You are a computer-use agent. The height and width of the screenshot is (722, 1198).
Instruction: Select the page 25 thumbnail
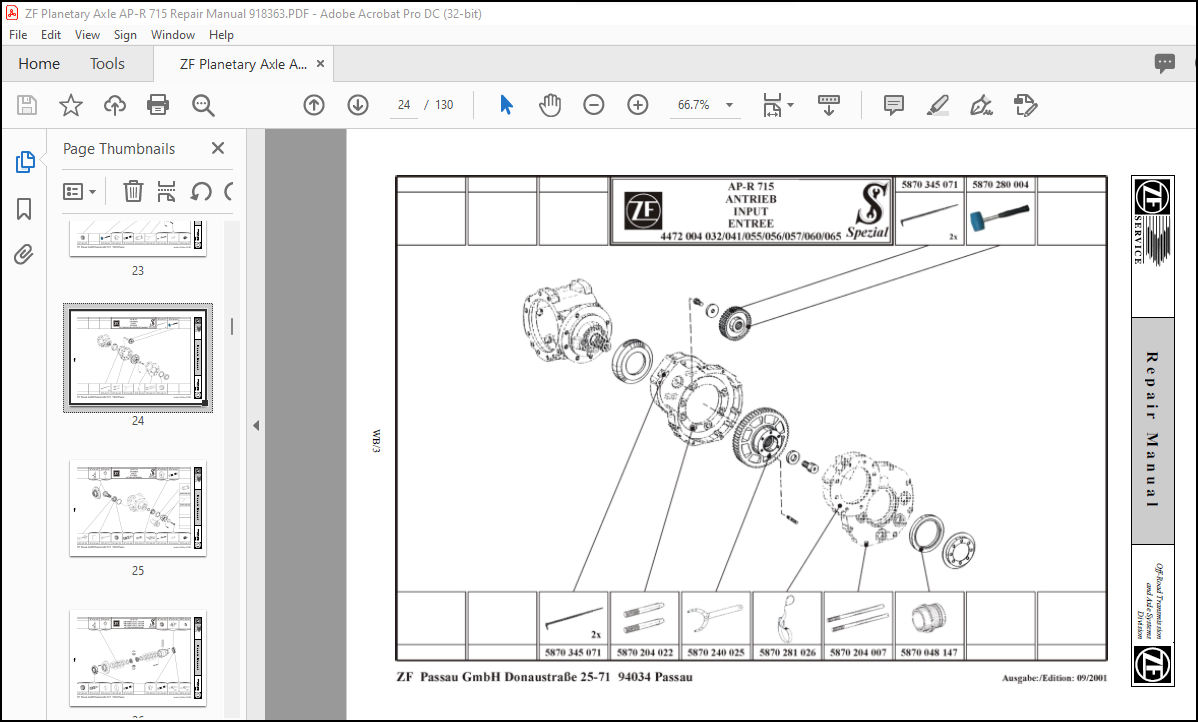[138, 508]
